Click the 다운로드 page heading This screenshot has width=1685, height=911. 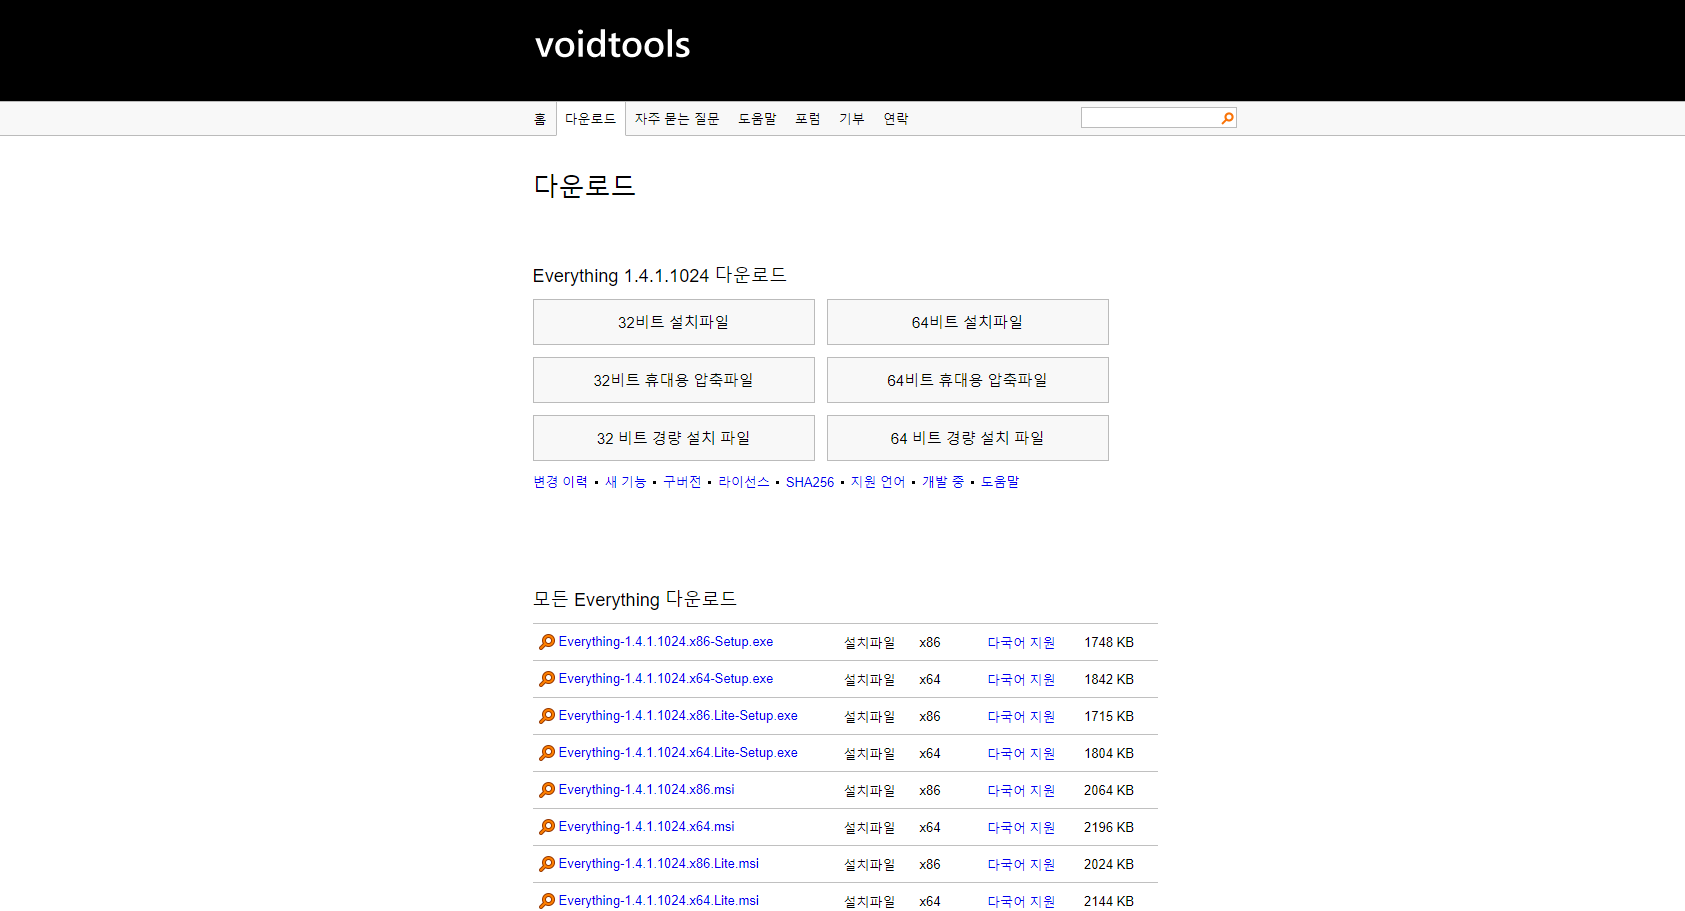point(584,186)
